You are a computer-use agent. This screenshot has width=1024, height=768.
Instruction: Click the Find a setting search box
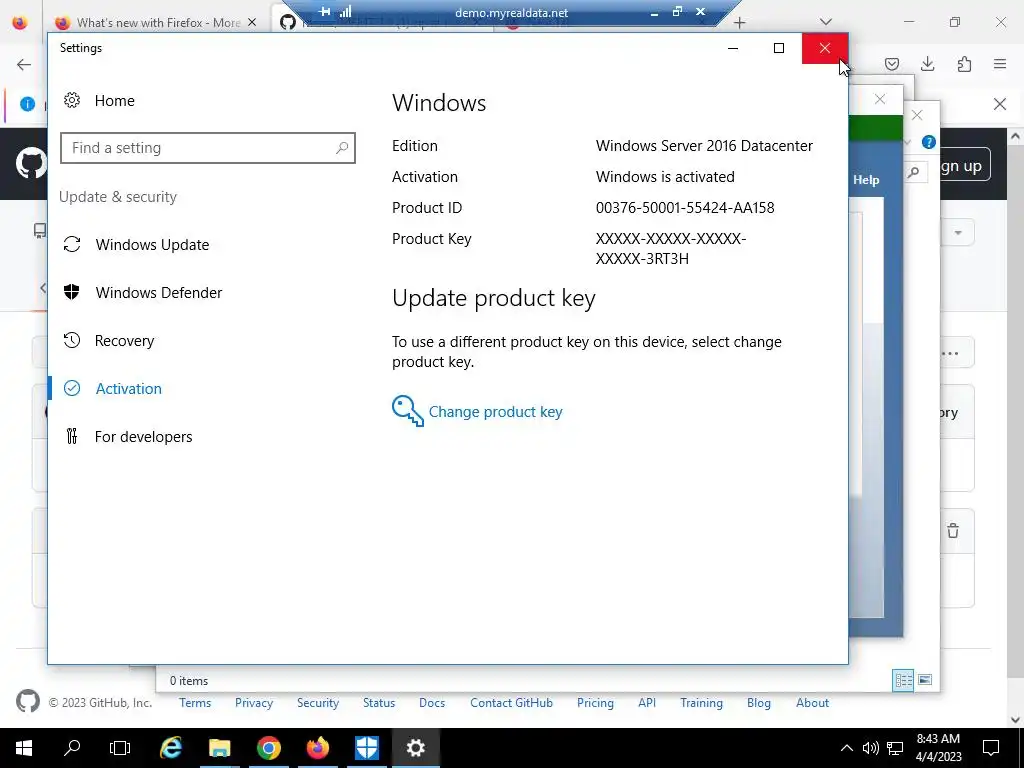(208, 148)
